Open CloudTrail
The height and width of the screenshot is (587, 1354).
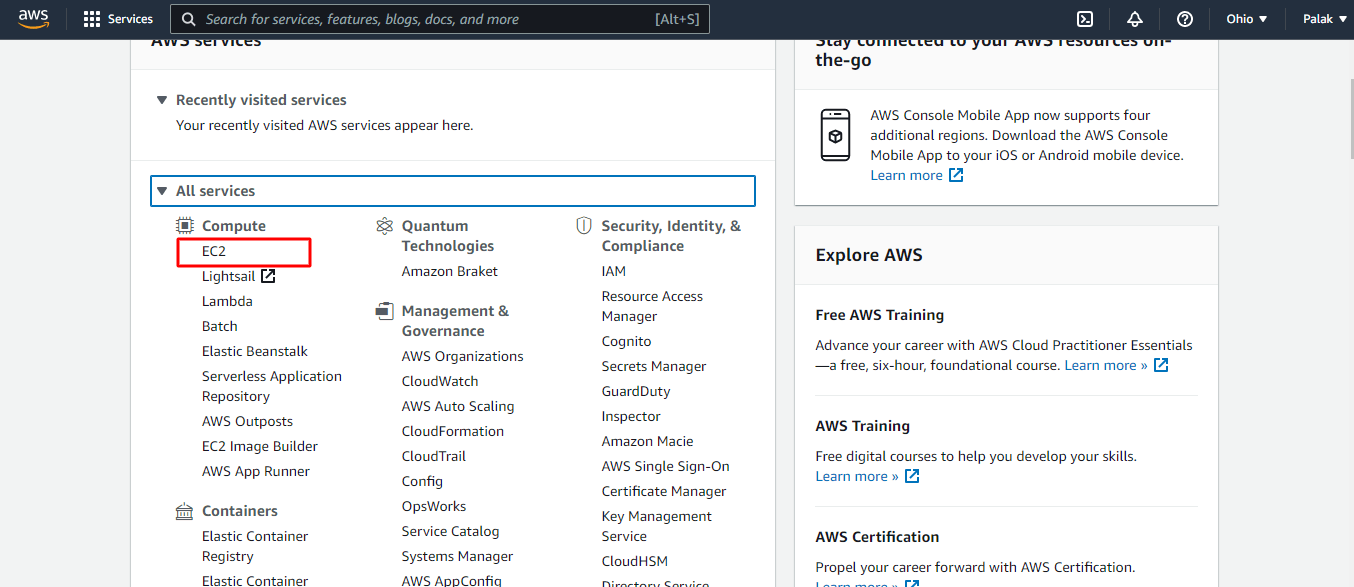(434, 456)
